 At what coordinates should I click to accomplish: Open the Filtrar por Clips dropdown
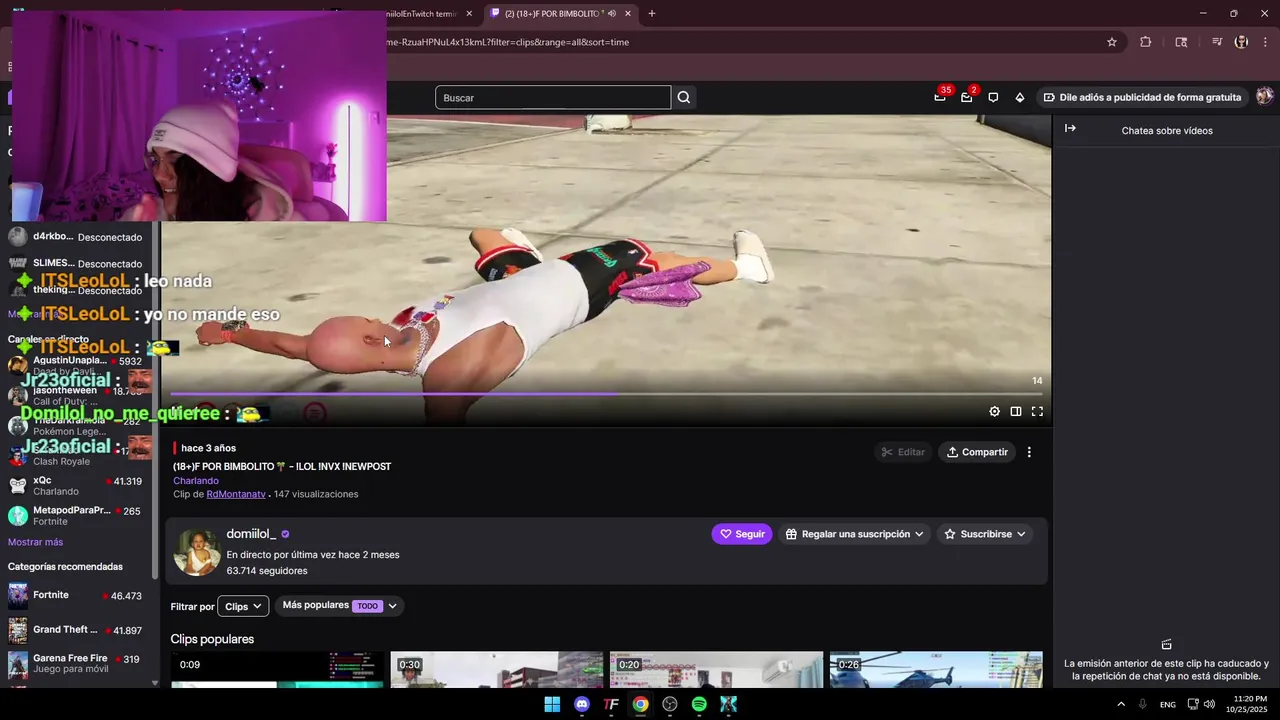(x=243, y=606)
